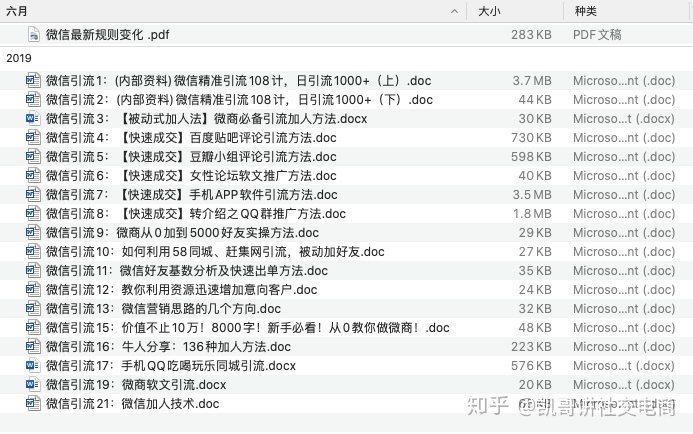Click the PDF icon of 微信最新规则变化

(x=34, y=34)
